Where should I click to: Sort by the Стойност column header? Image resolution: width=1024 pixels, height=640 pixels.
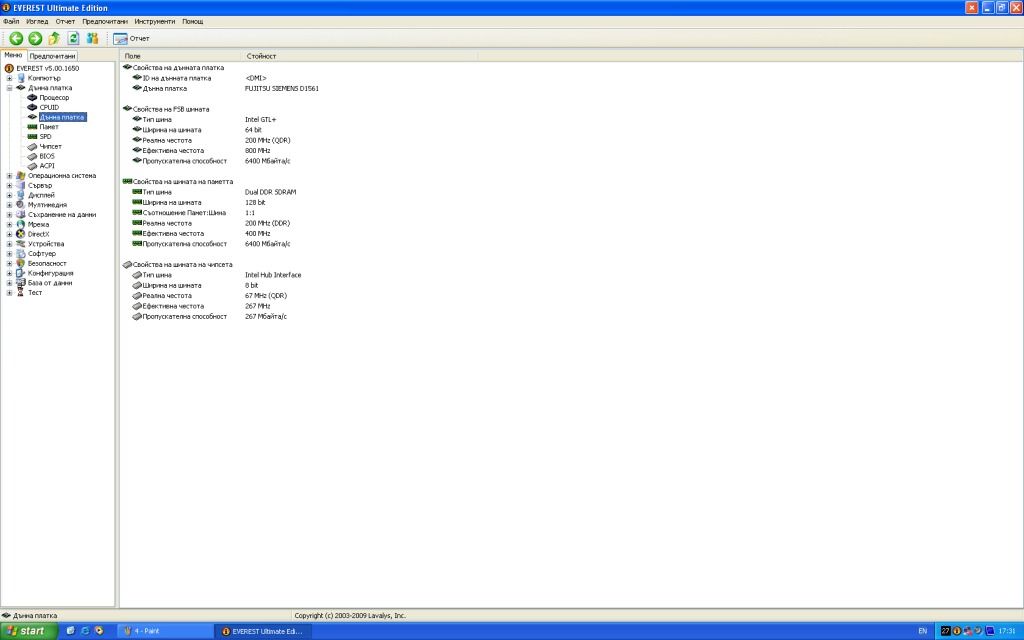pos(360,56)
